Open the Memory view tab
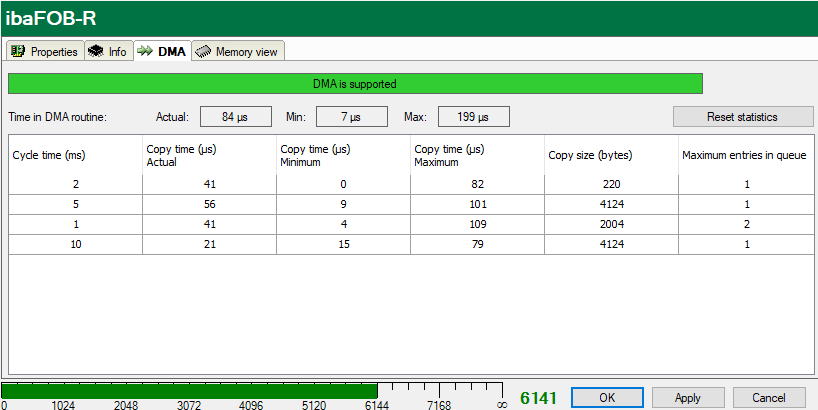 (238, 52)
